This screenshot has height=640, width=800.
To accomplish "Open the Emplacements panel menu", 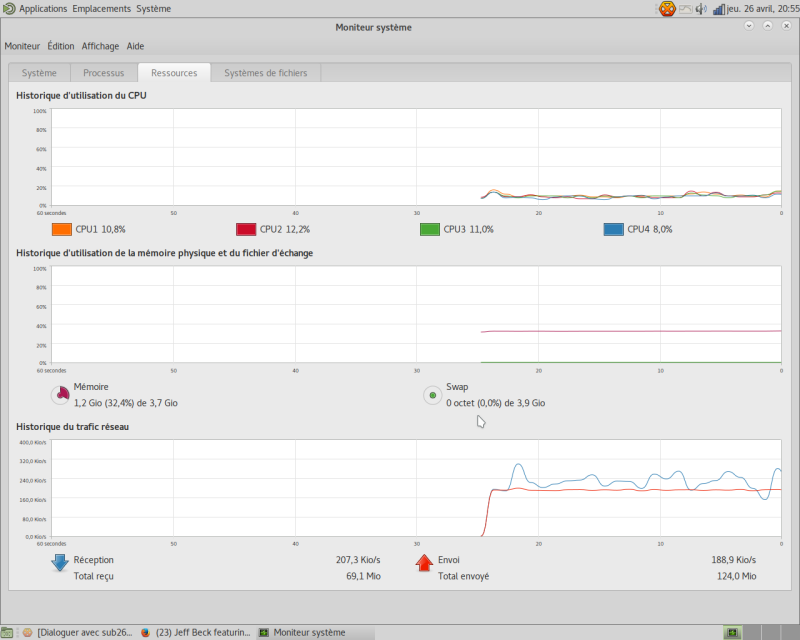I will [102, 9].
